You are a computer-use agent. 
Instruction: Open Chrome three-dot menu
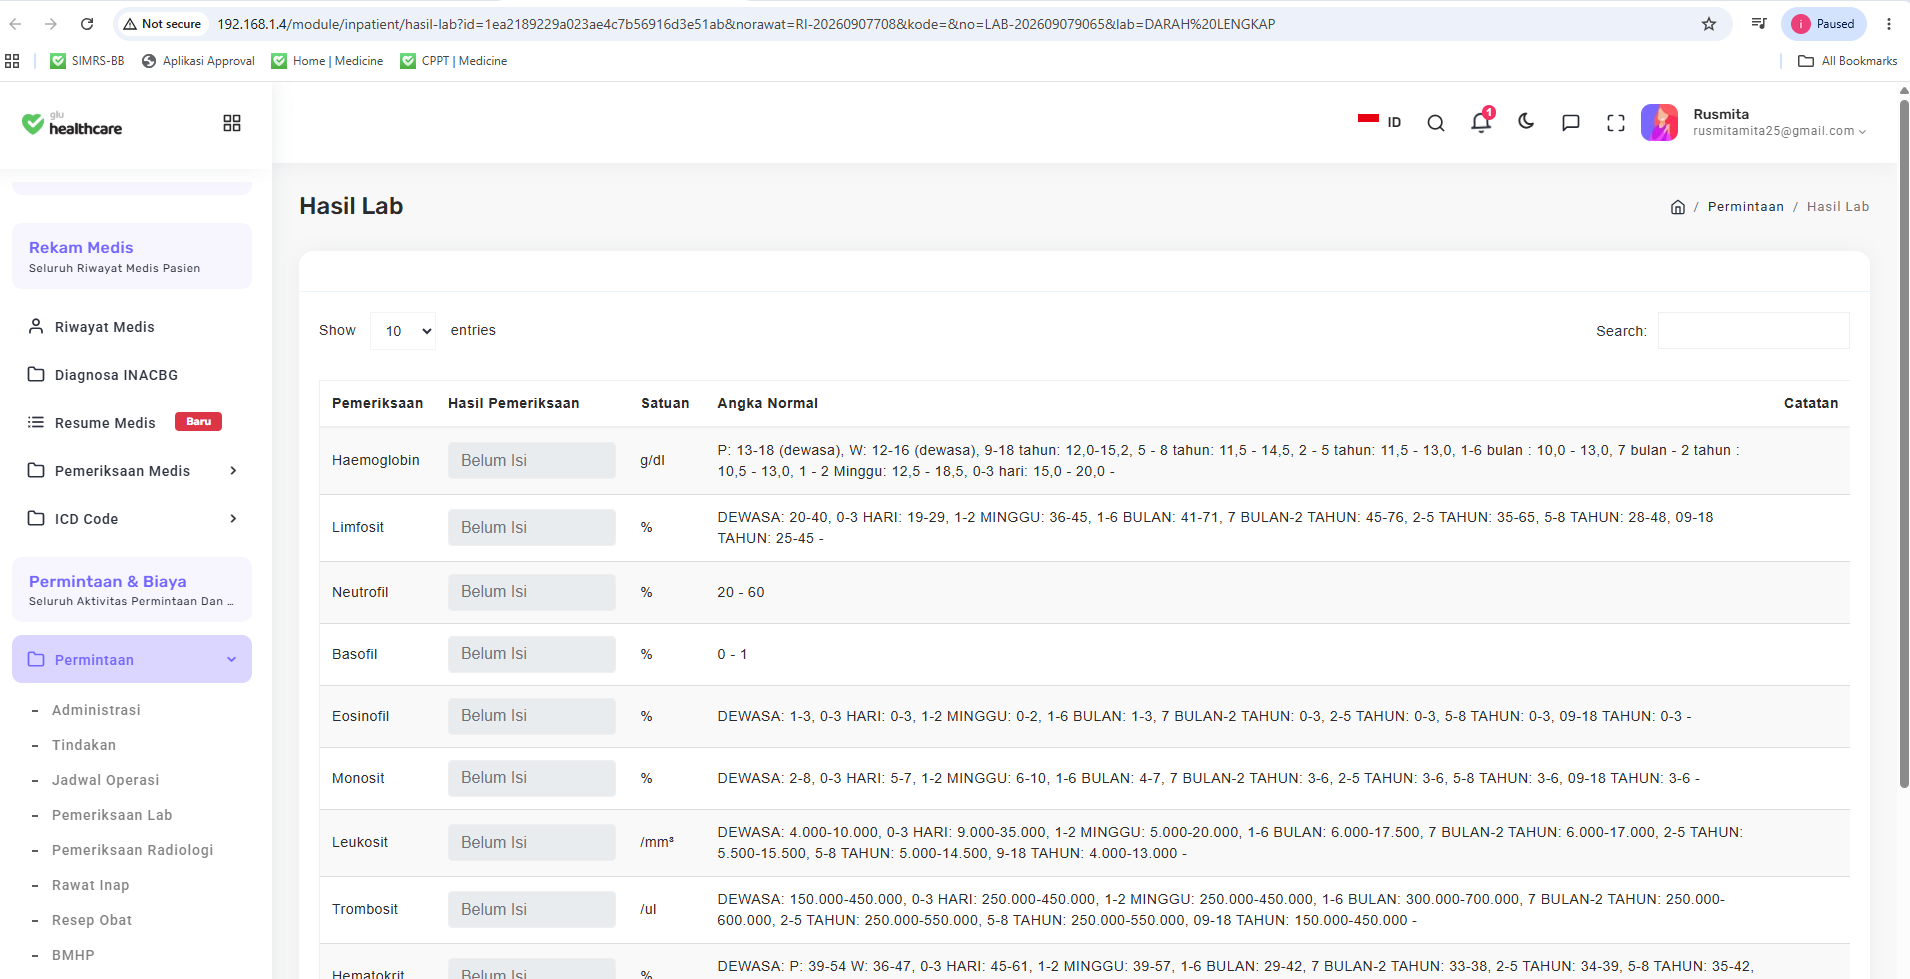tap(1889, 24)
